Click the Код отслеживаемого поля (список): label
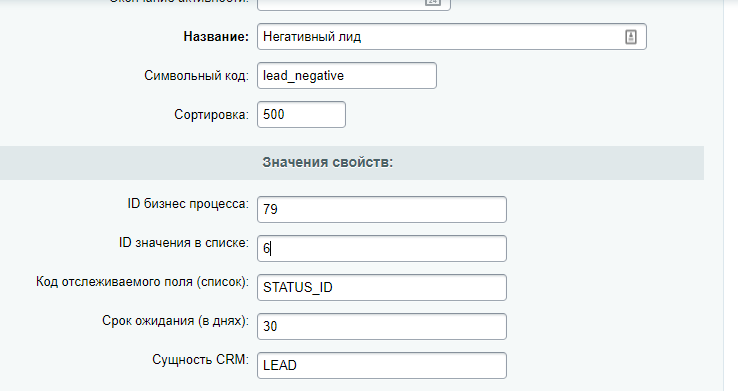The width and height of the screenshot is (738, 391). tap(142, 282)
